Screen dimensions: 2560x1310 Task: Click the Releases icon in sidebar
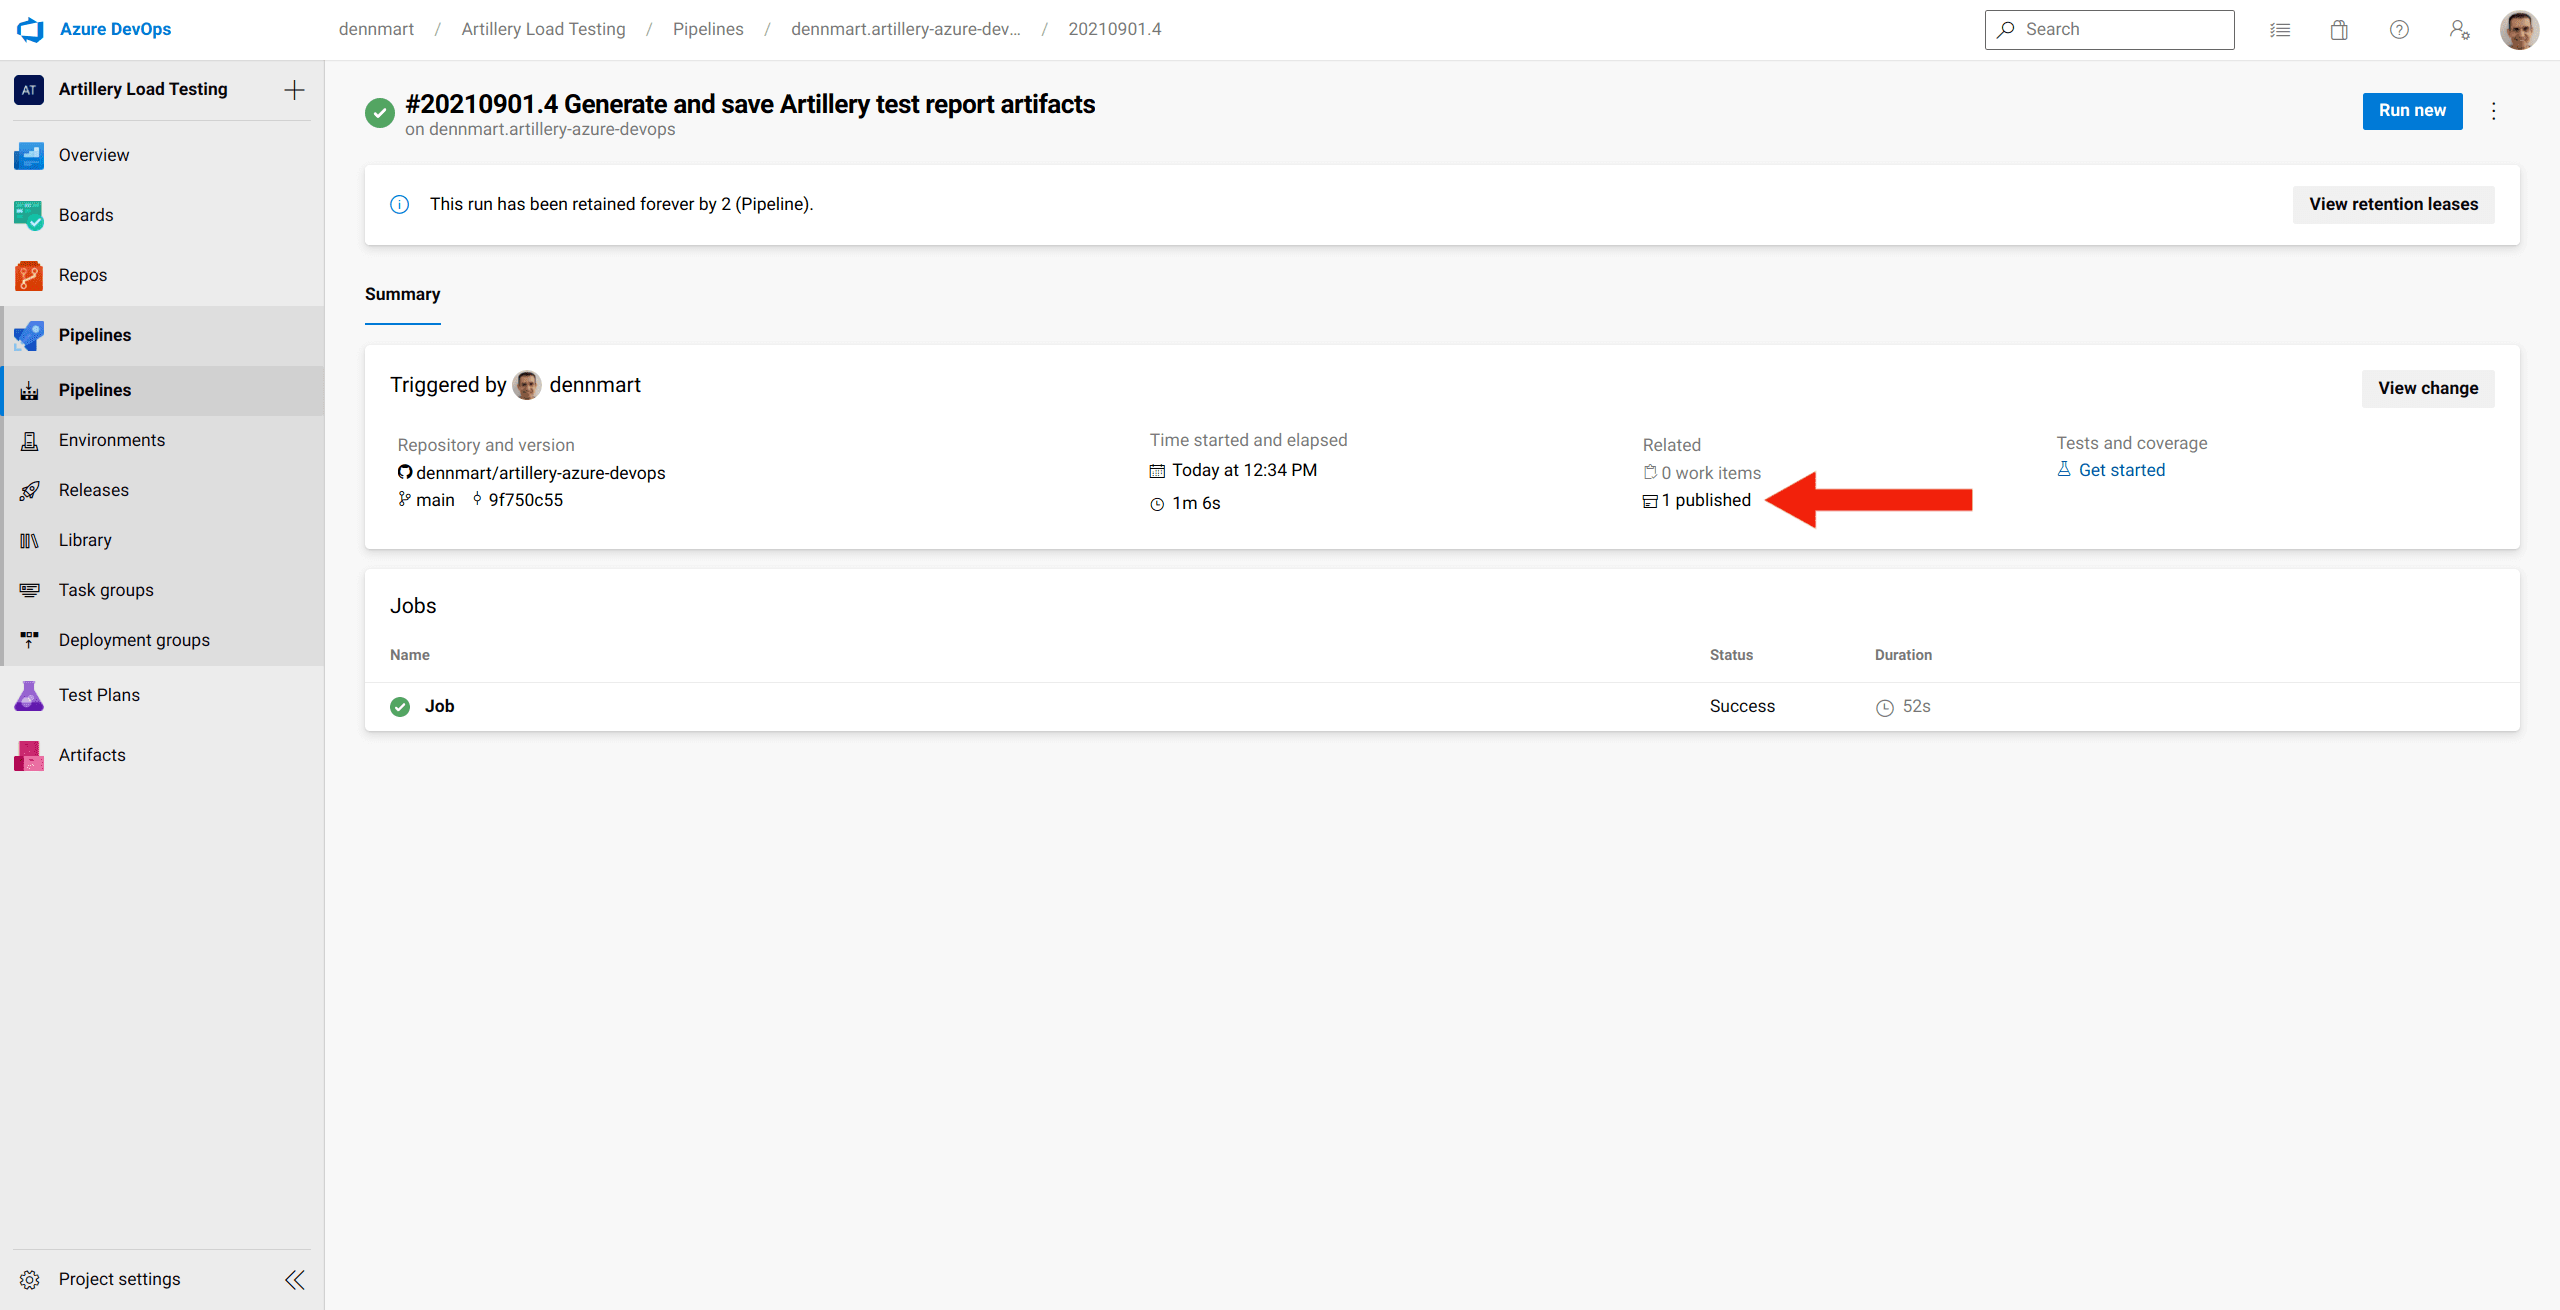coord(32,490)
